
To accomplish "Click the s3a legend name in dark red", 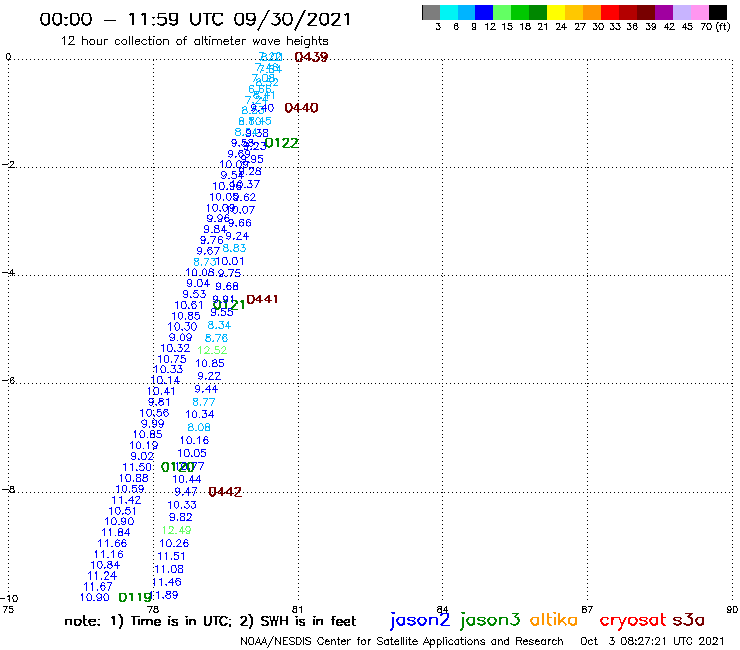I will (x=689, y=620).
